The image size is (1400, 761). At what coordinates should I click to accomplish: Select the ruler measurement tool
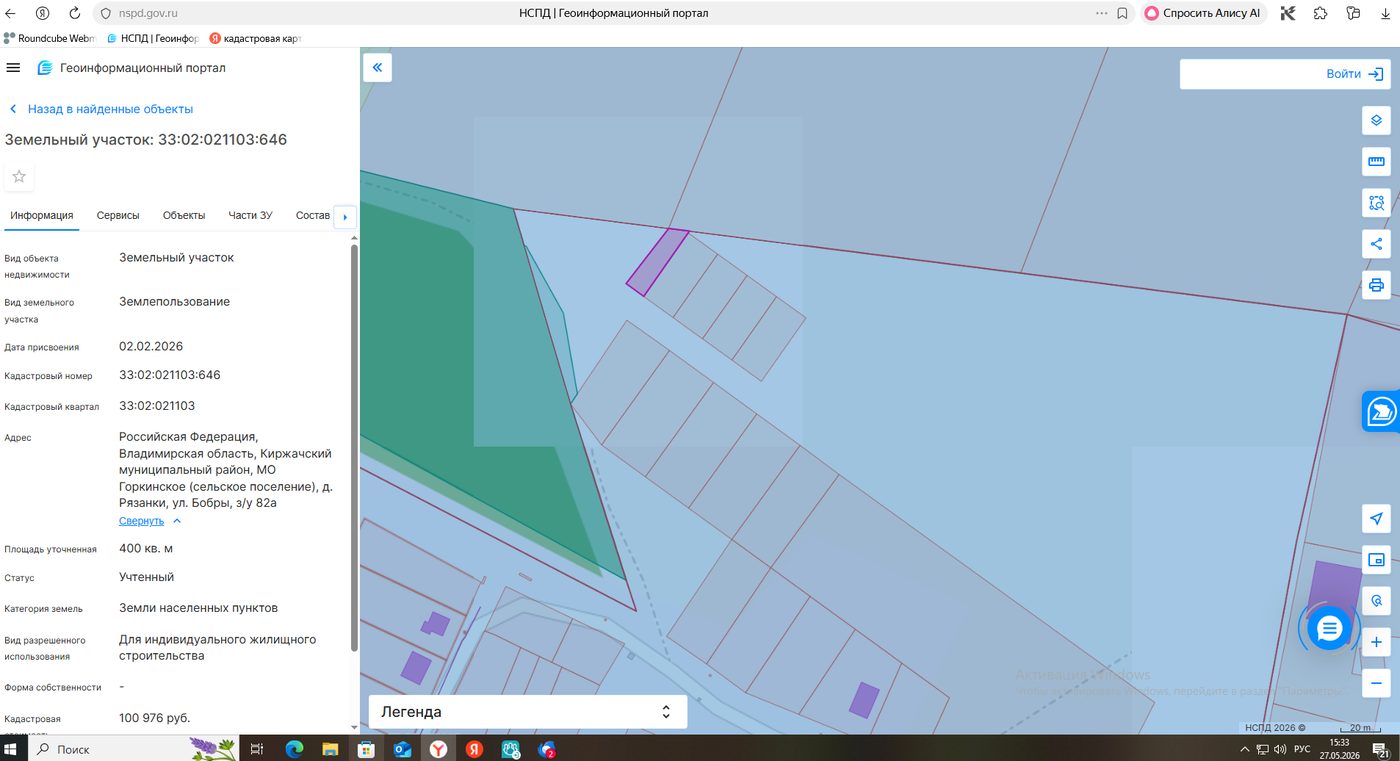pos(1376,162)
